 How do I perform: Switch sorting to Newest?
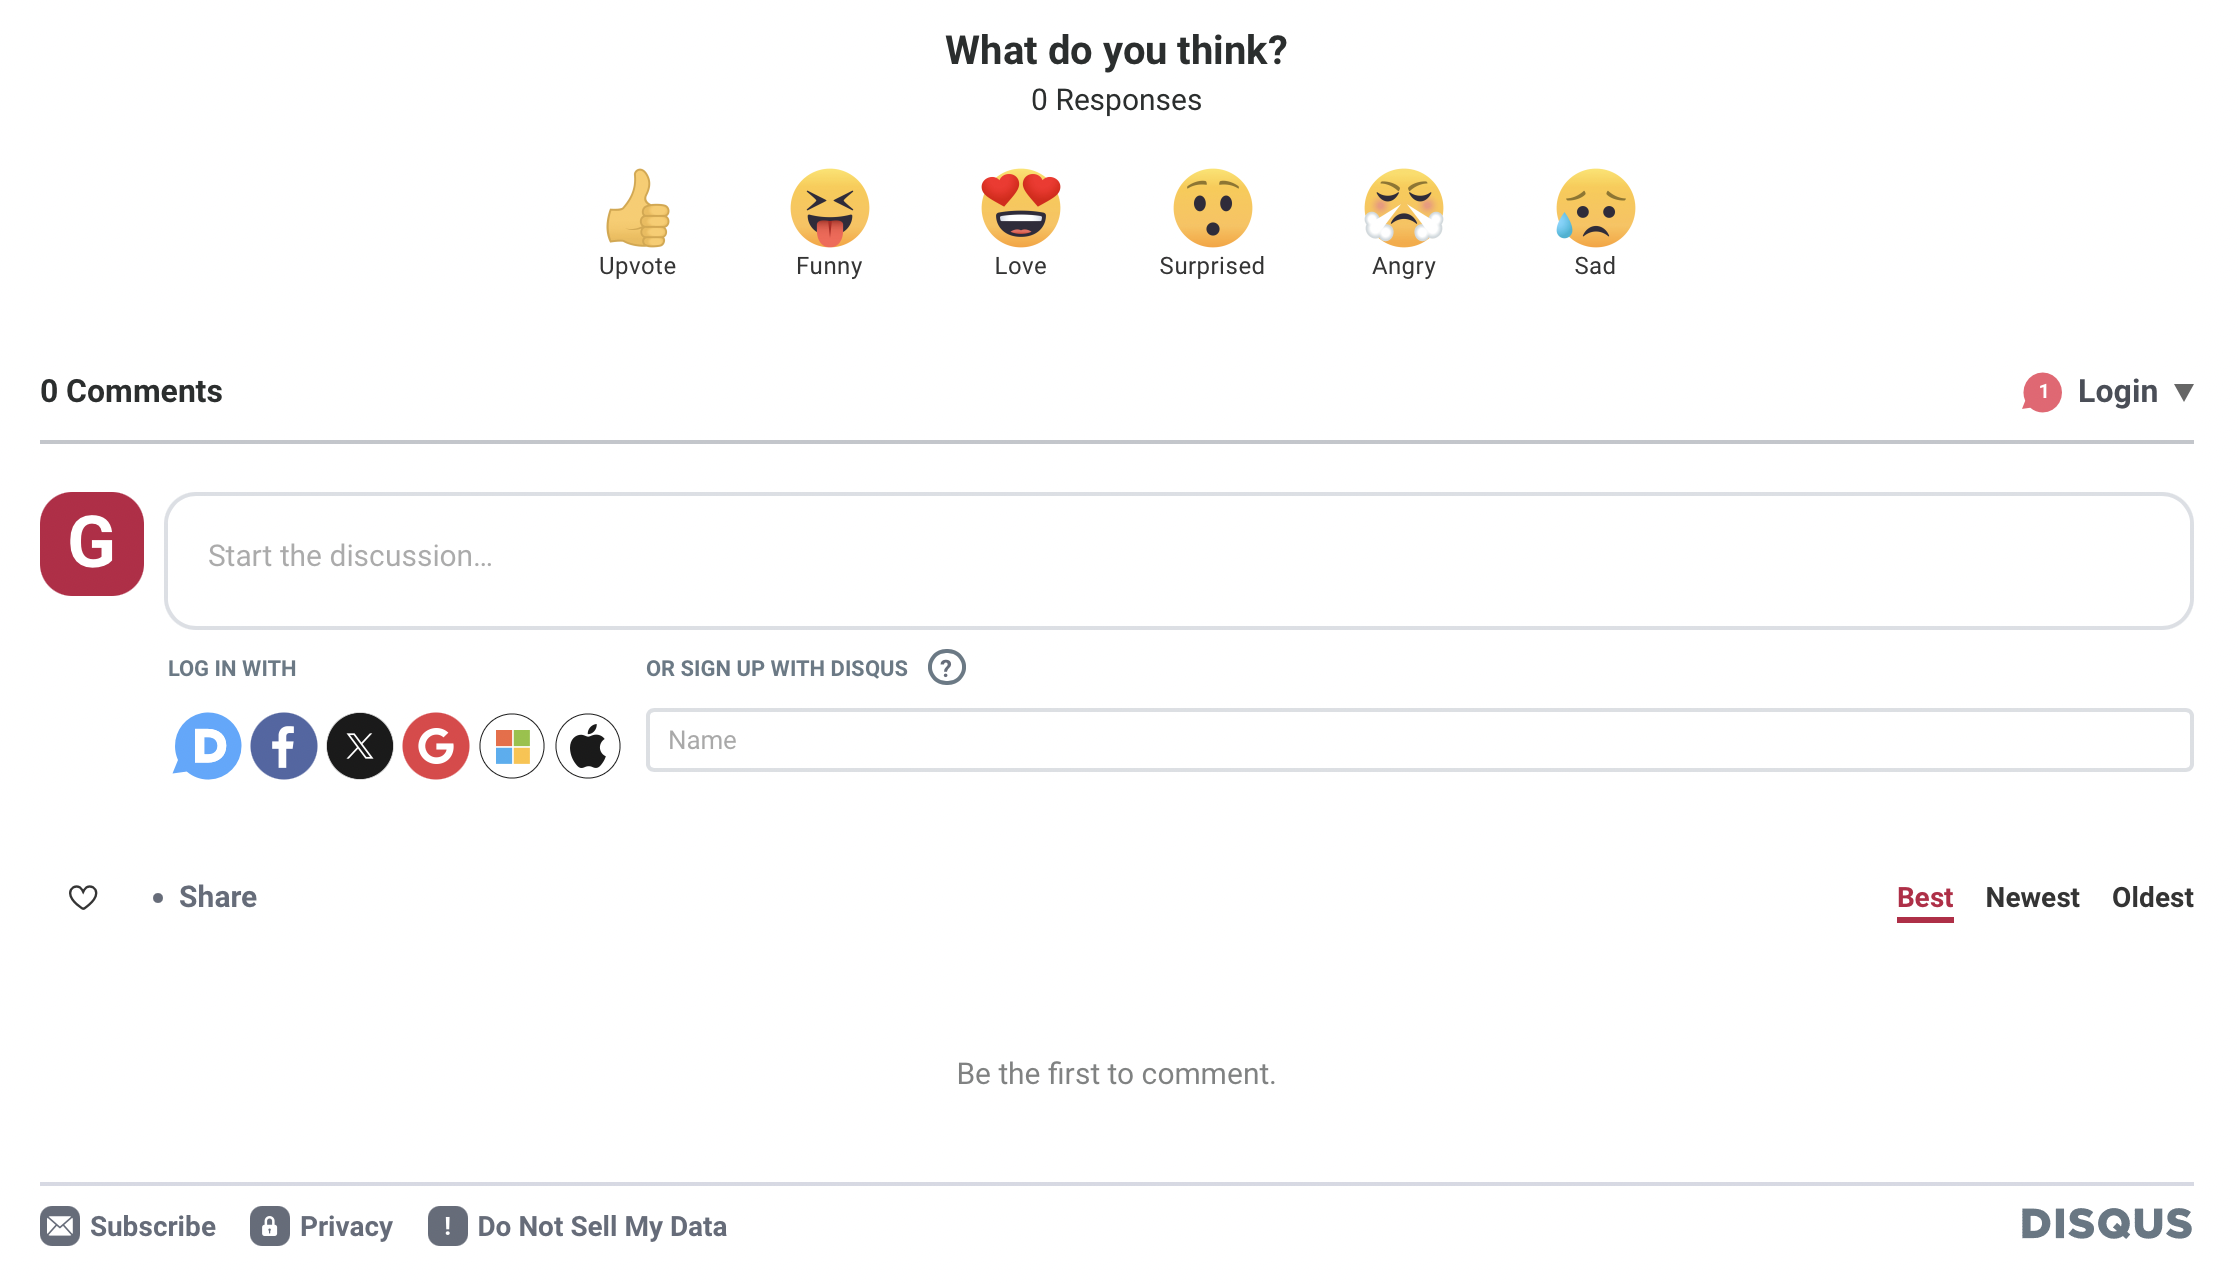coord(2032,897)
